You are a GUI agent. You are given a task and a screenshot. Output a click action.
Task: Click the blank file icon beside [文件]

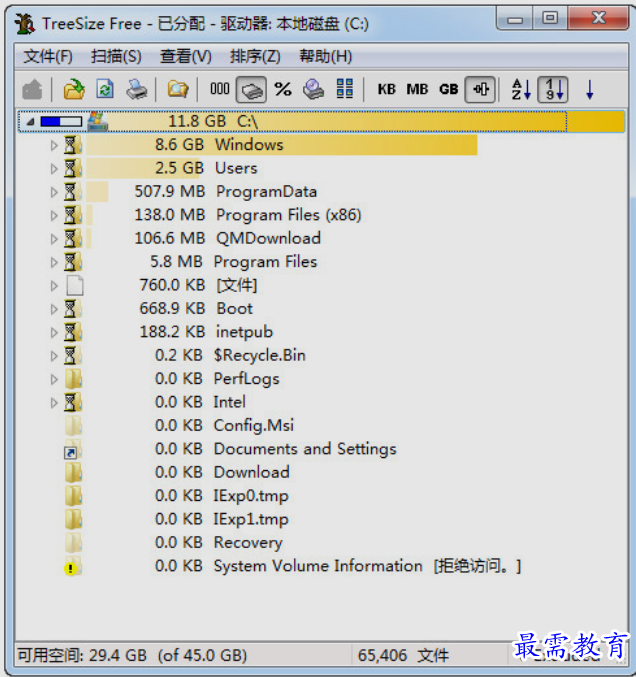[75, 285]
